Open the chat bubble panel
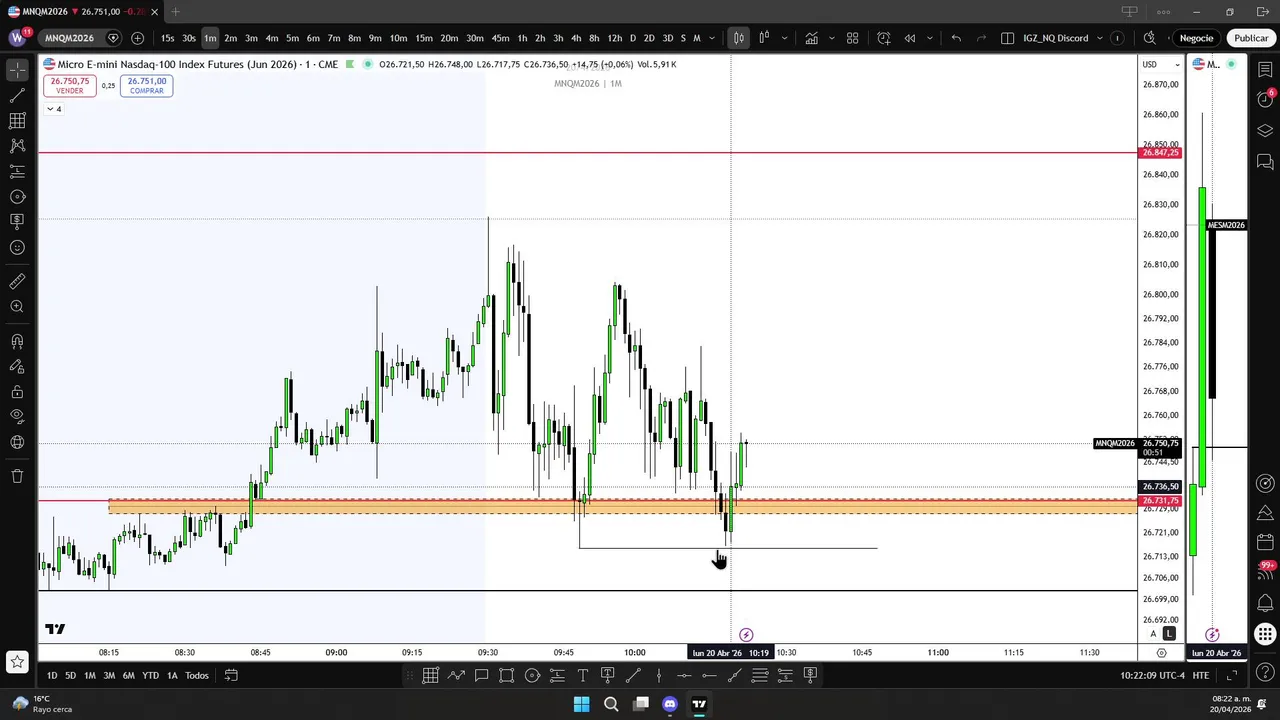 [1266, 161]
